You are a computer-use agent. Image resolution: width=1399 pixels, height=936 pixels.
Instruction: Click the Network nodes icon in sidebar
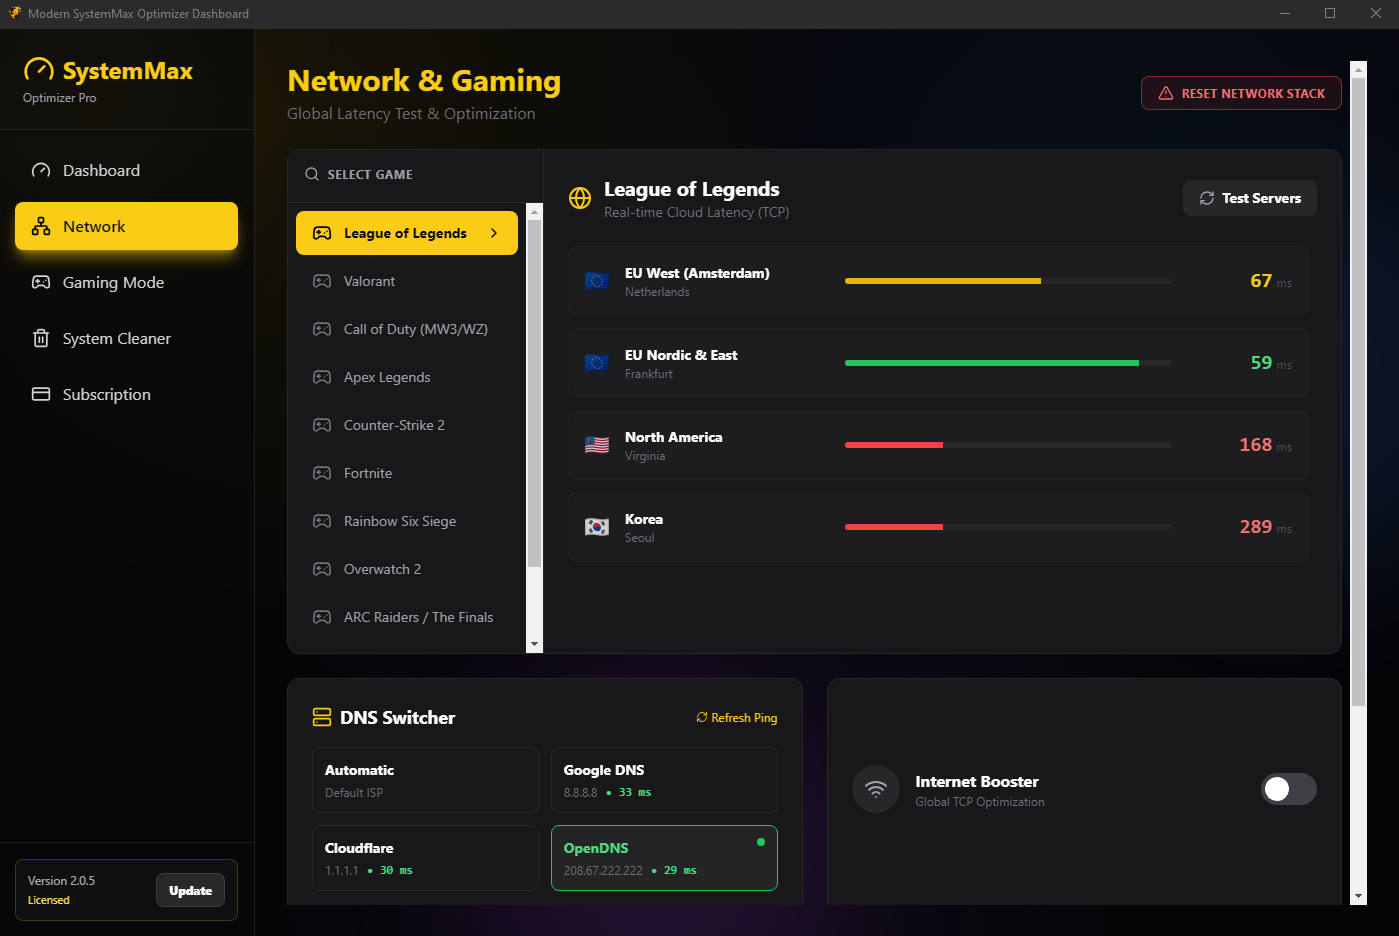[x=41, y=226]
